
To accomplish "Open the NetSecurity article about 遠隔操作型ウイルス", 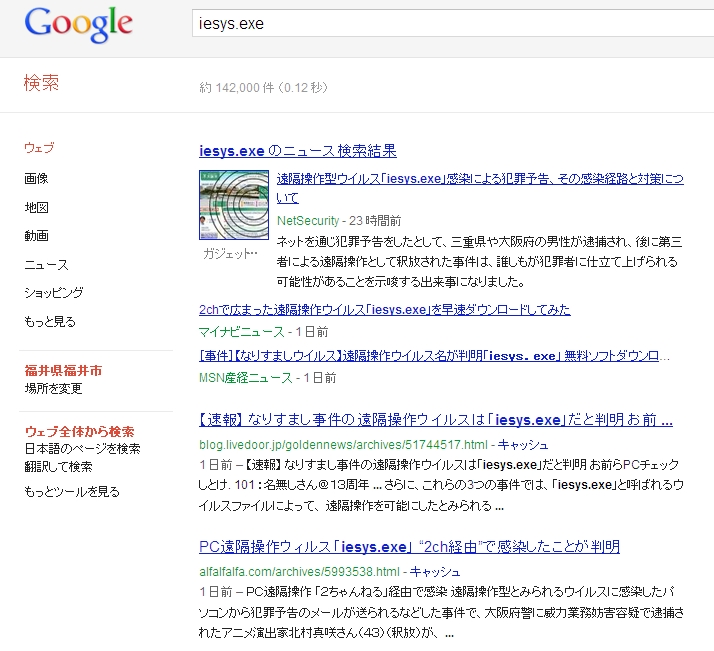I will coord(480,180).
